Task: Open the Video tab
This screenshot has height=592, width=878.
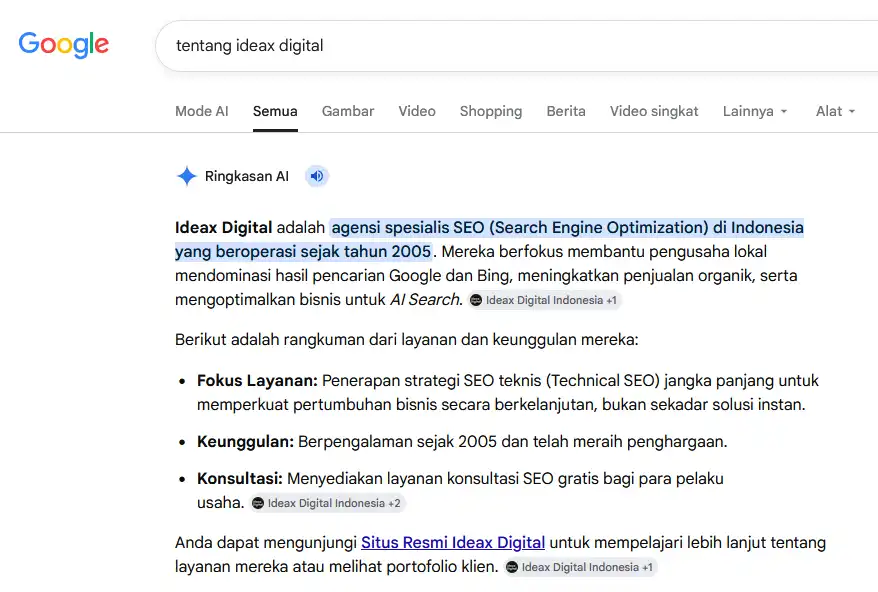Action: (417, 111)
